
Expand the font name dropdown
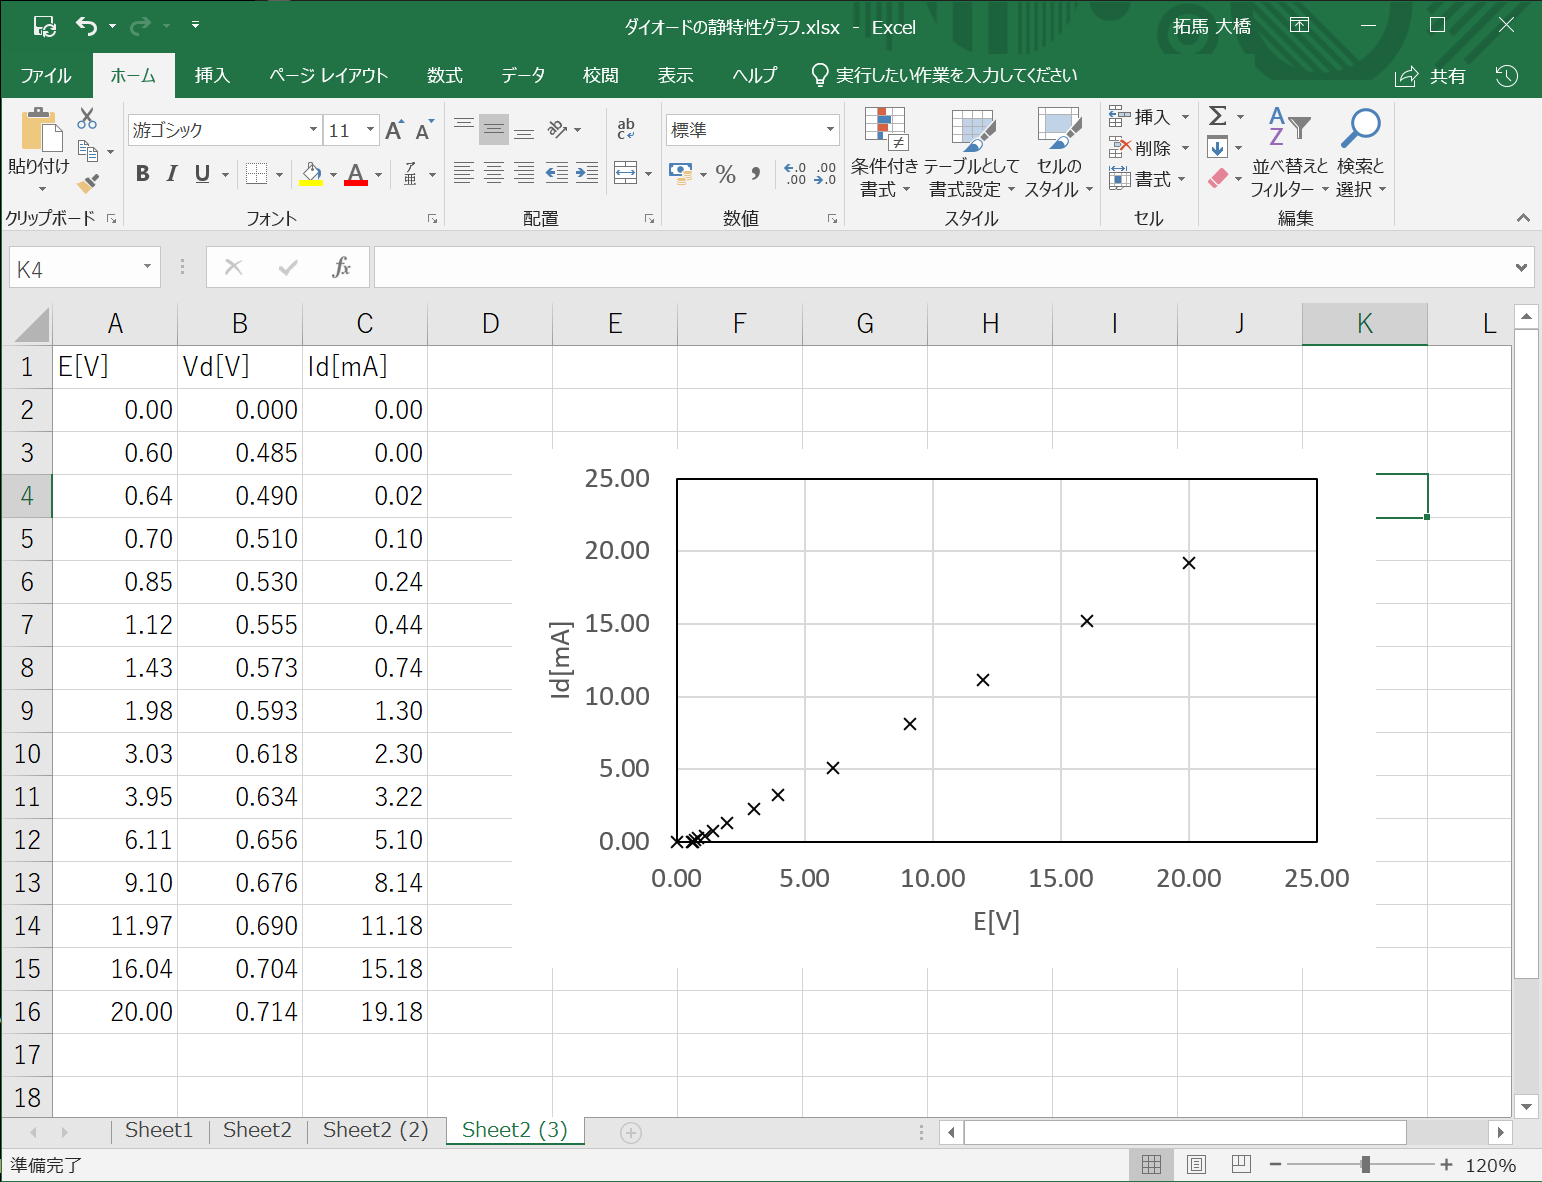(x=313, y=130)
